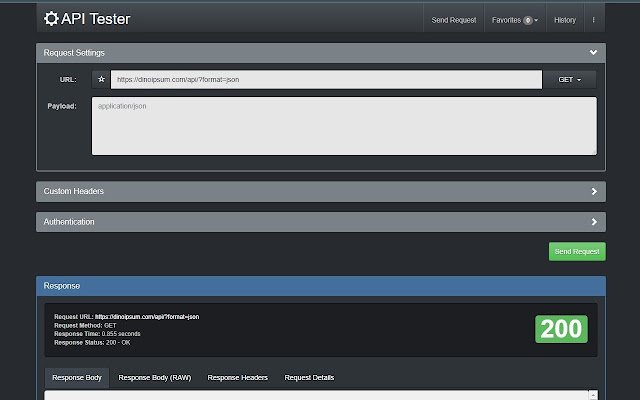Click the Response Time 0.855 seconds text
The height and width of the screenshot is (400, 640).
pyautogui.click(x=97, y=334)
